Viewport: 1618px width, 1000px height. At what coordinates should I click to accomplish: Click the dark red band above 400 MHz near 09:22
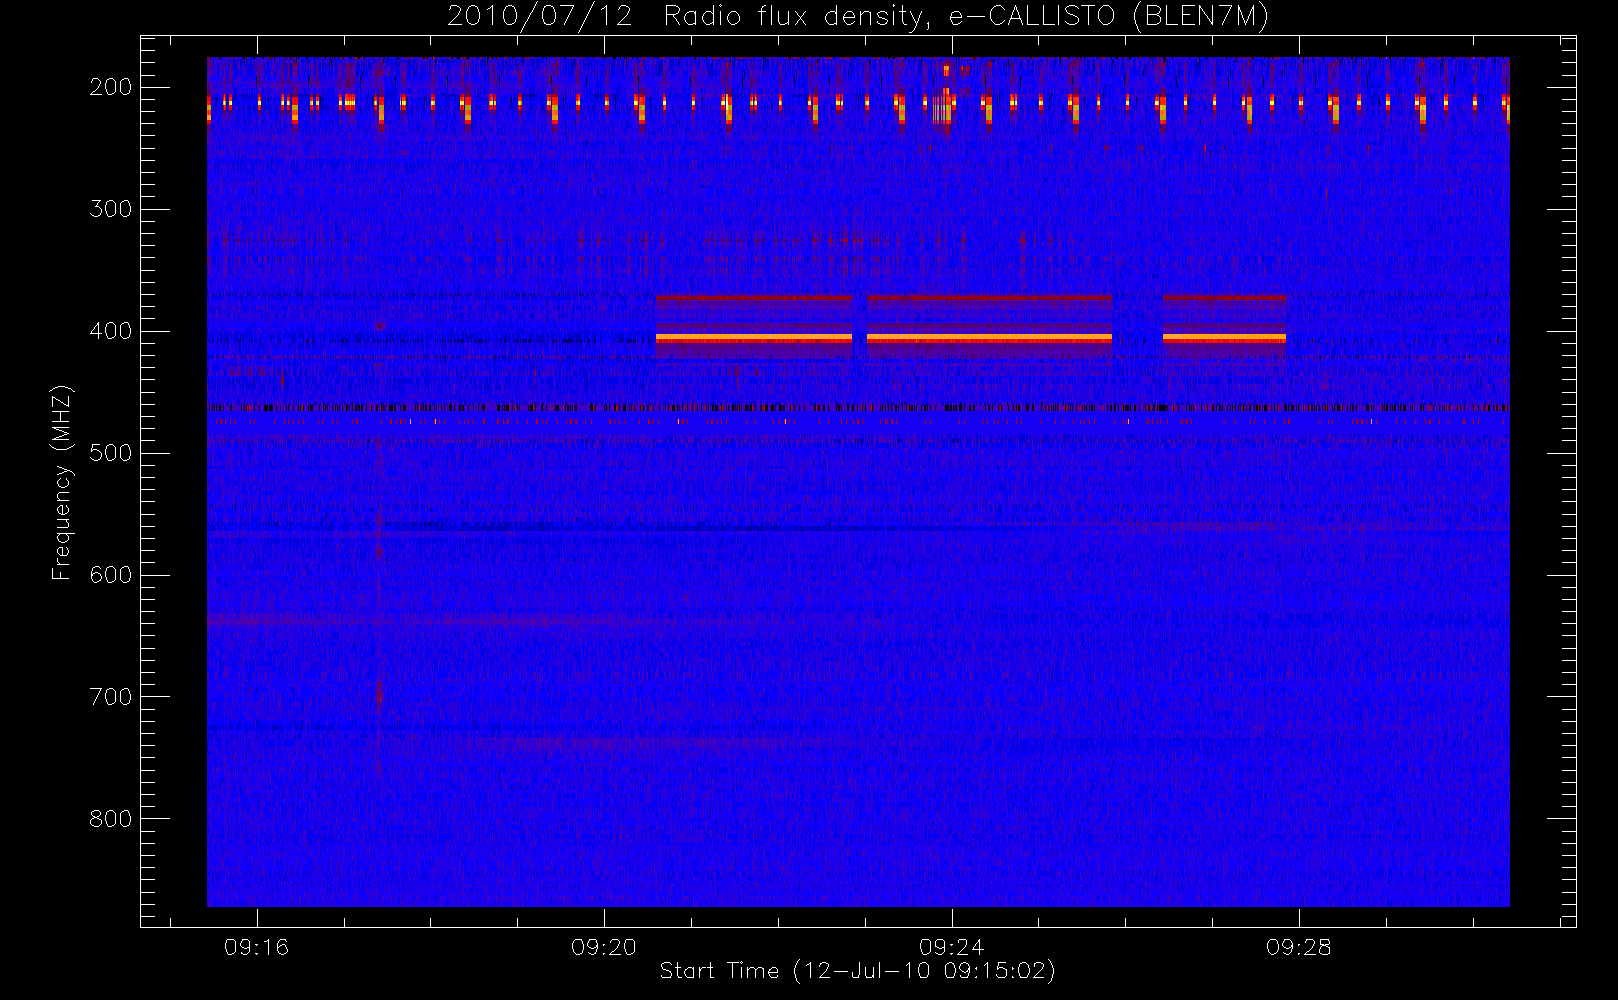pyautogui.click(x=753, y=298)
